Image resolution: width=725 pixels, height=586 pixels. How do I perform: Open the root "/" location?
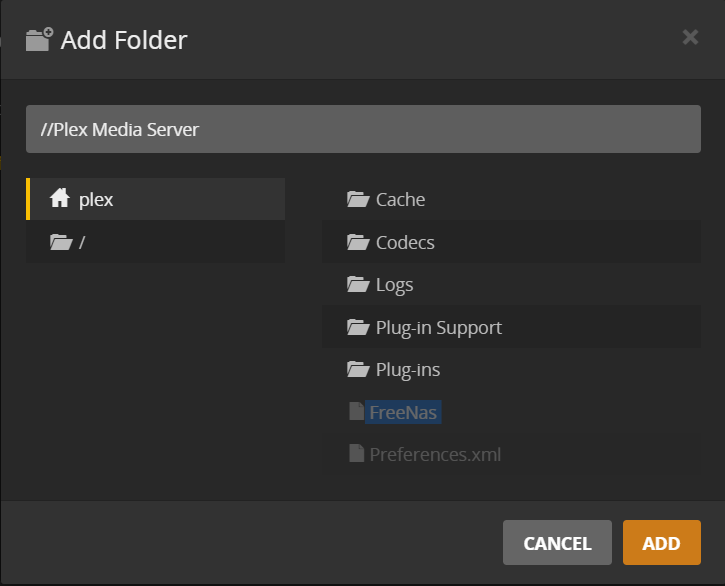82,242
